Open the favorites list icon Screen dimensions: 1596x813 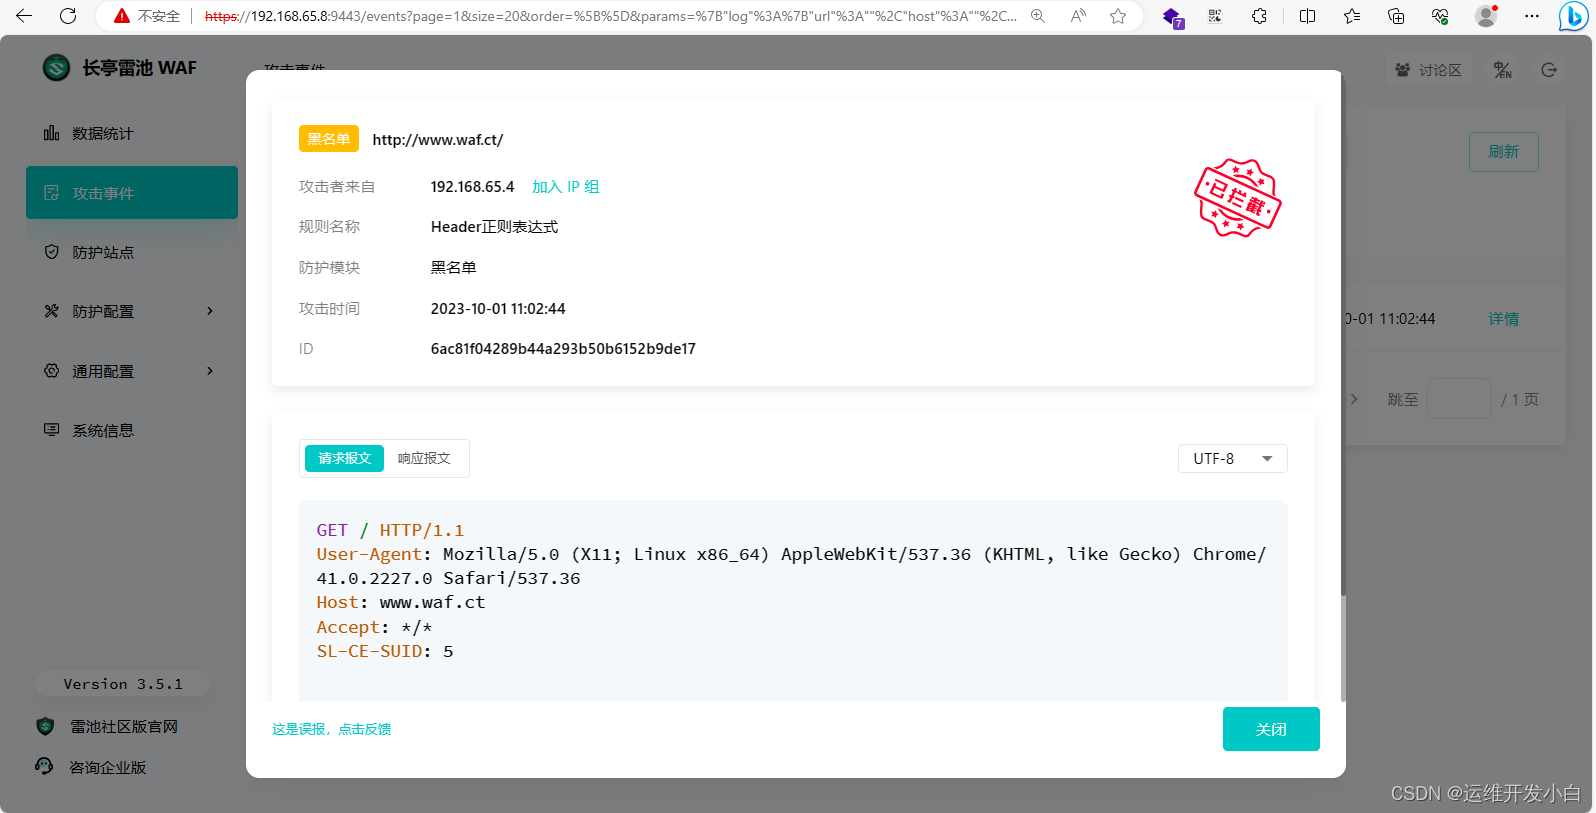click(1352, 16)
